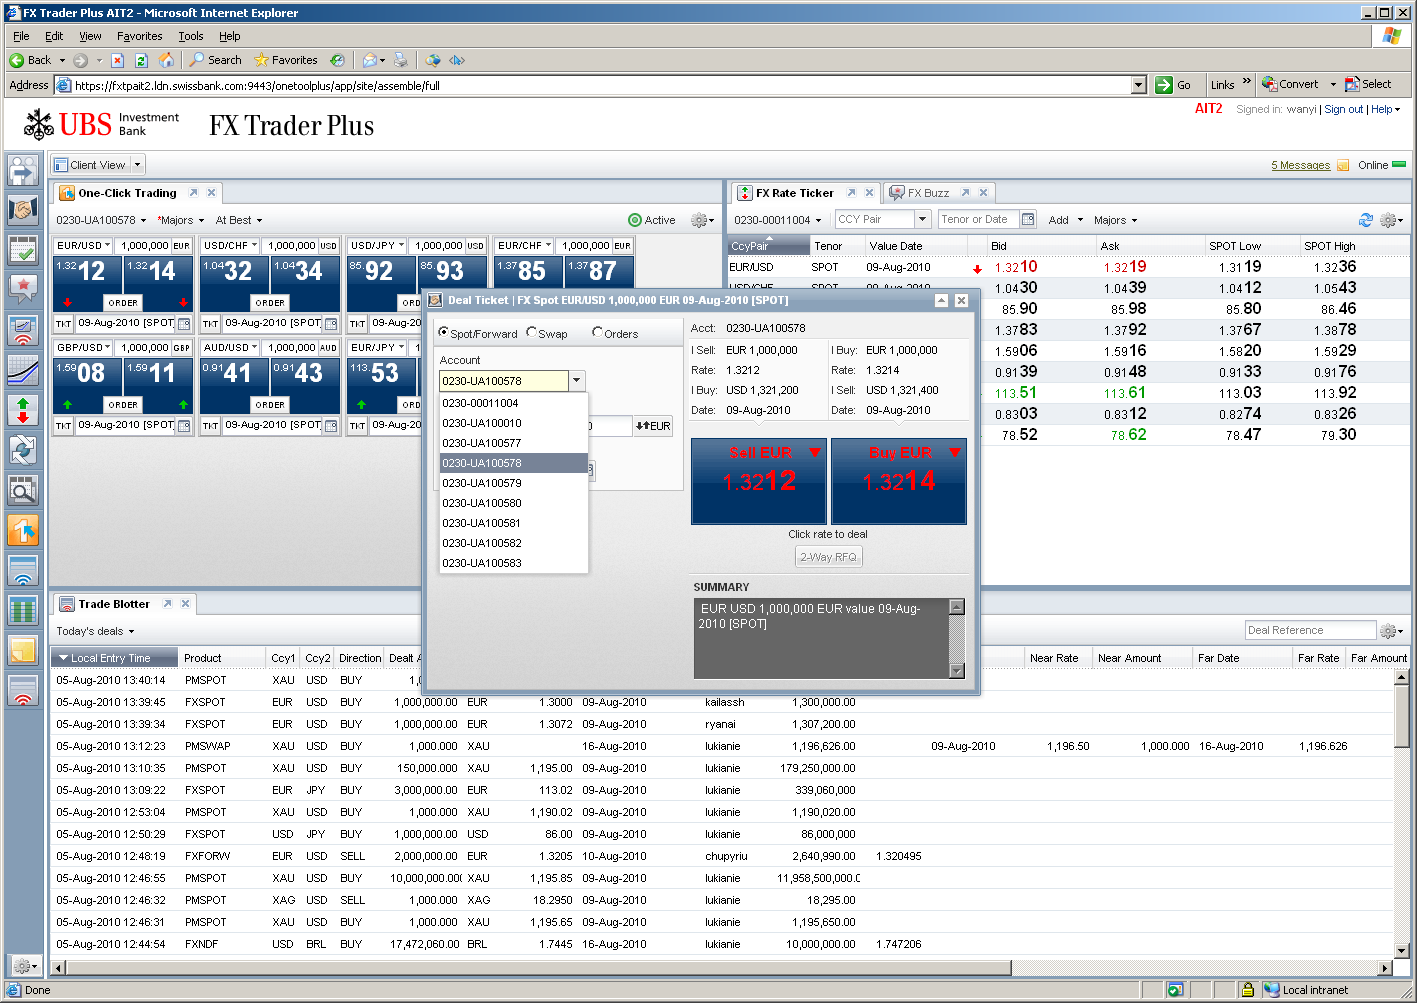Open the Client View dropdown arrow

pos(138,165)
